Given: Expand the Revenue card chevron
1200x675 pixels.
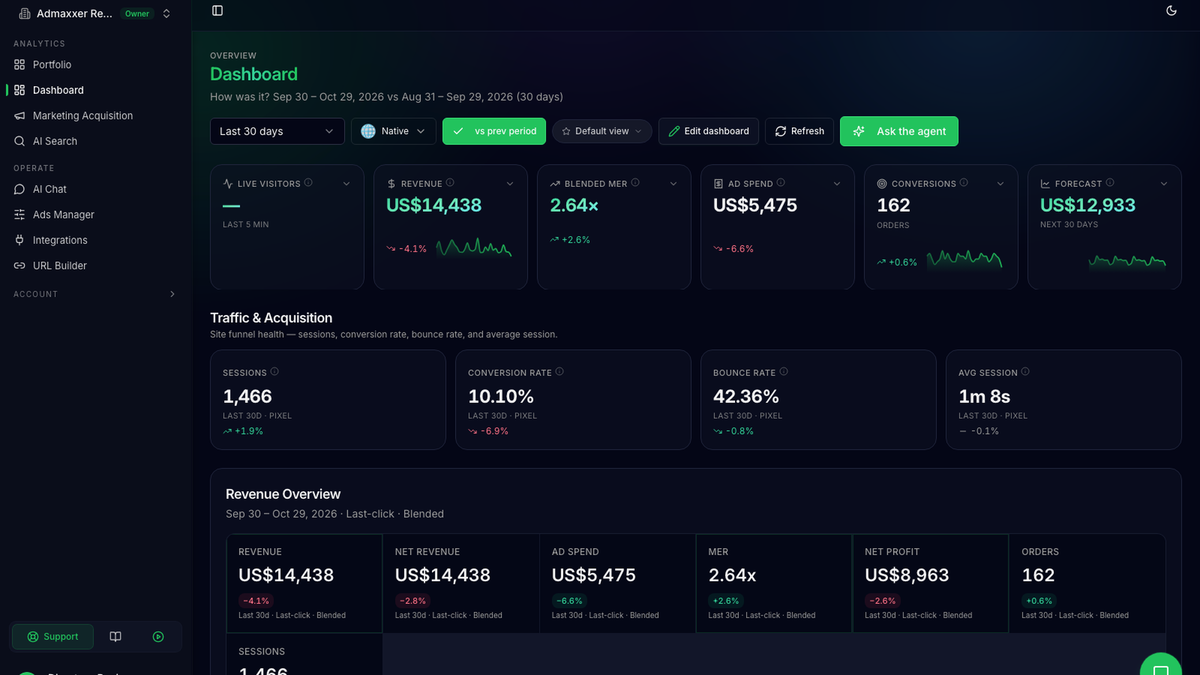Looking at the screenshot, I should click(509, 184).
